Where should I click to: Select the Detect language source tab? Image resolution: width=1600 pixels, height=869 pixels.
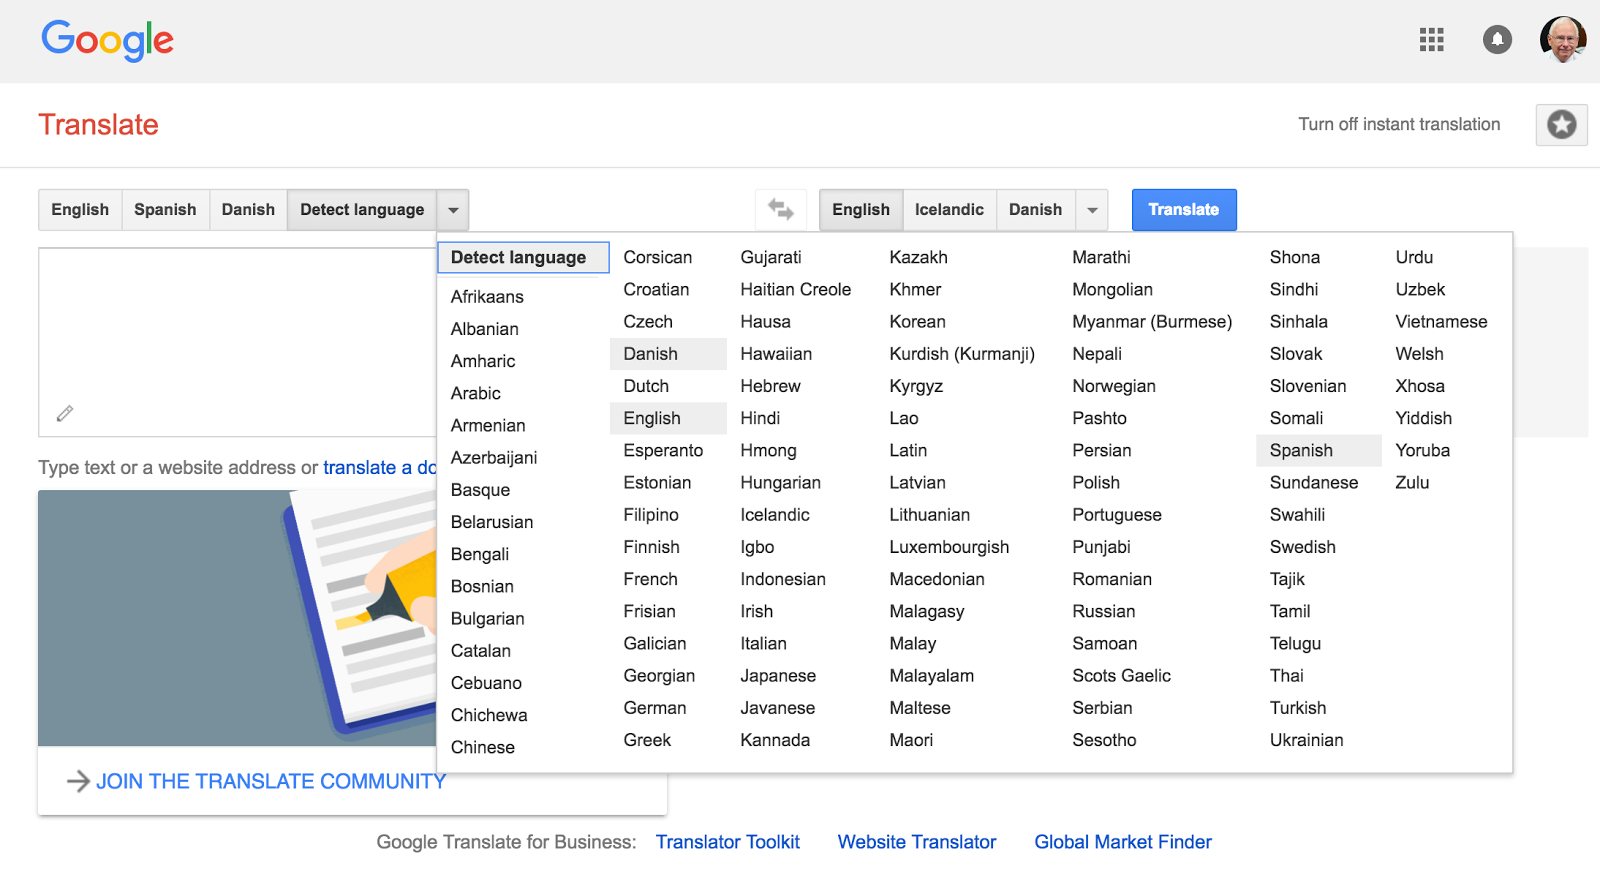[x=362, y=210]
